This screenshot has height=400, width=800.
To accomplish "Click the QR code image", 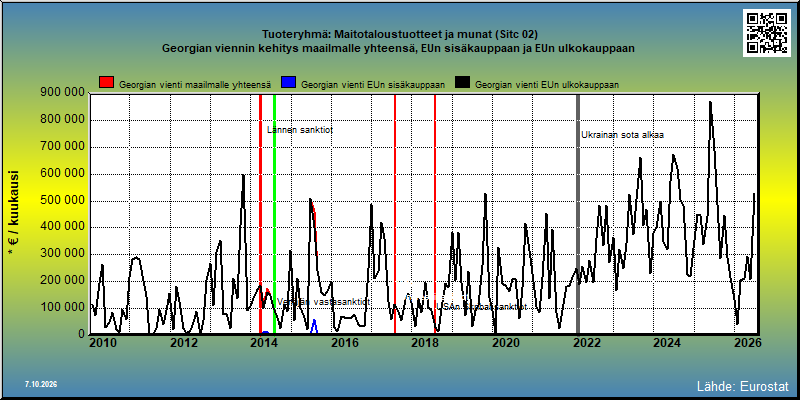I will tap(766, 33).
